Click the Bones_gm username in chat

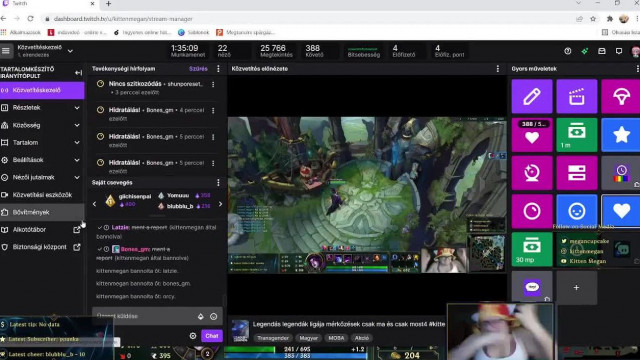coord(135,249)
